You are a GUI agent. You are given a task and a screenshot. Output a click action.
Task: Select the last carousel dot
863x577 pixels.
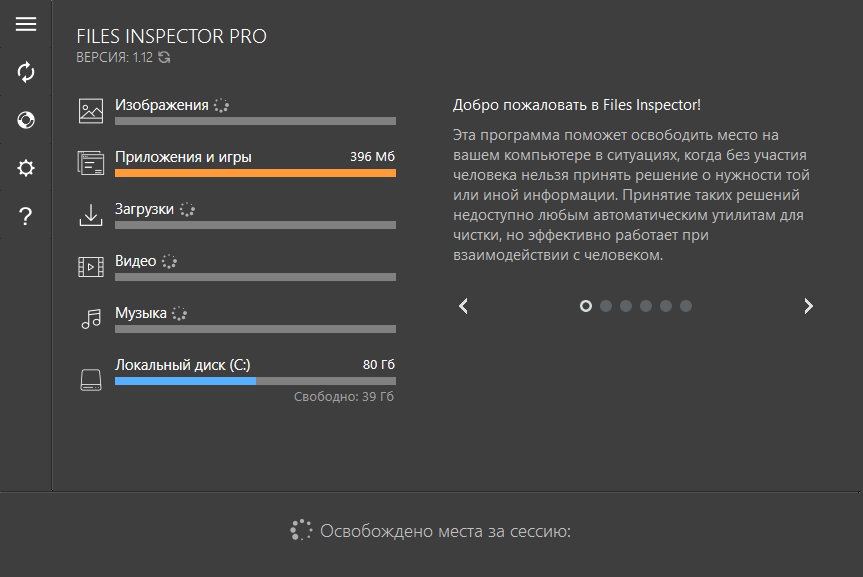(x=686, y=306)
